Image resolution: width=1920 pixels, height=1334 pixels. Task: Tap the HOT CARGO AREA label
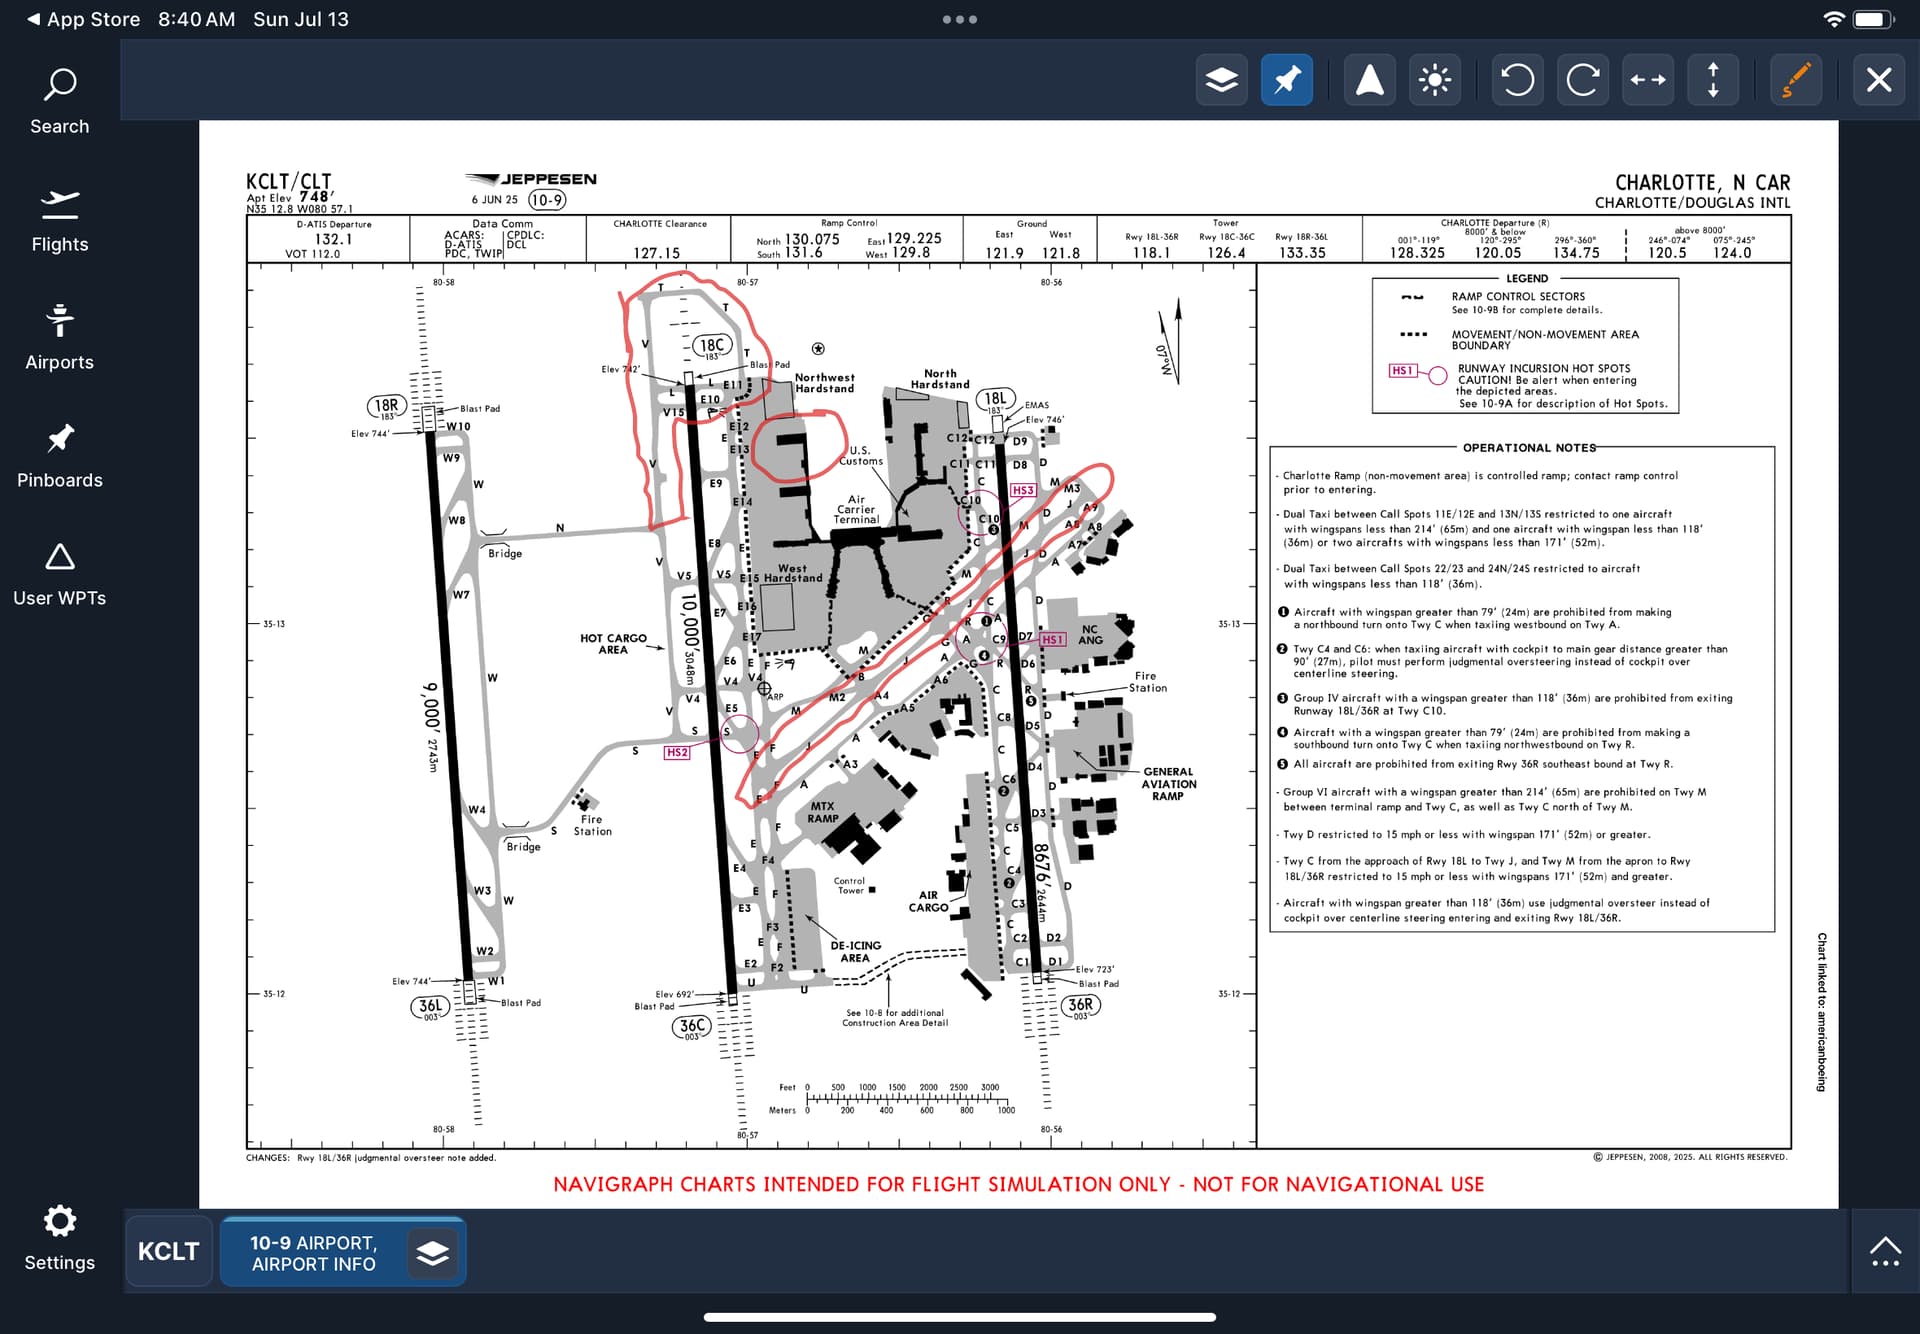(x=613, y=644)
